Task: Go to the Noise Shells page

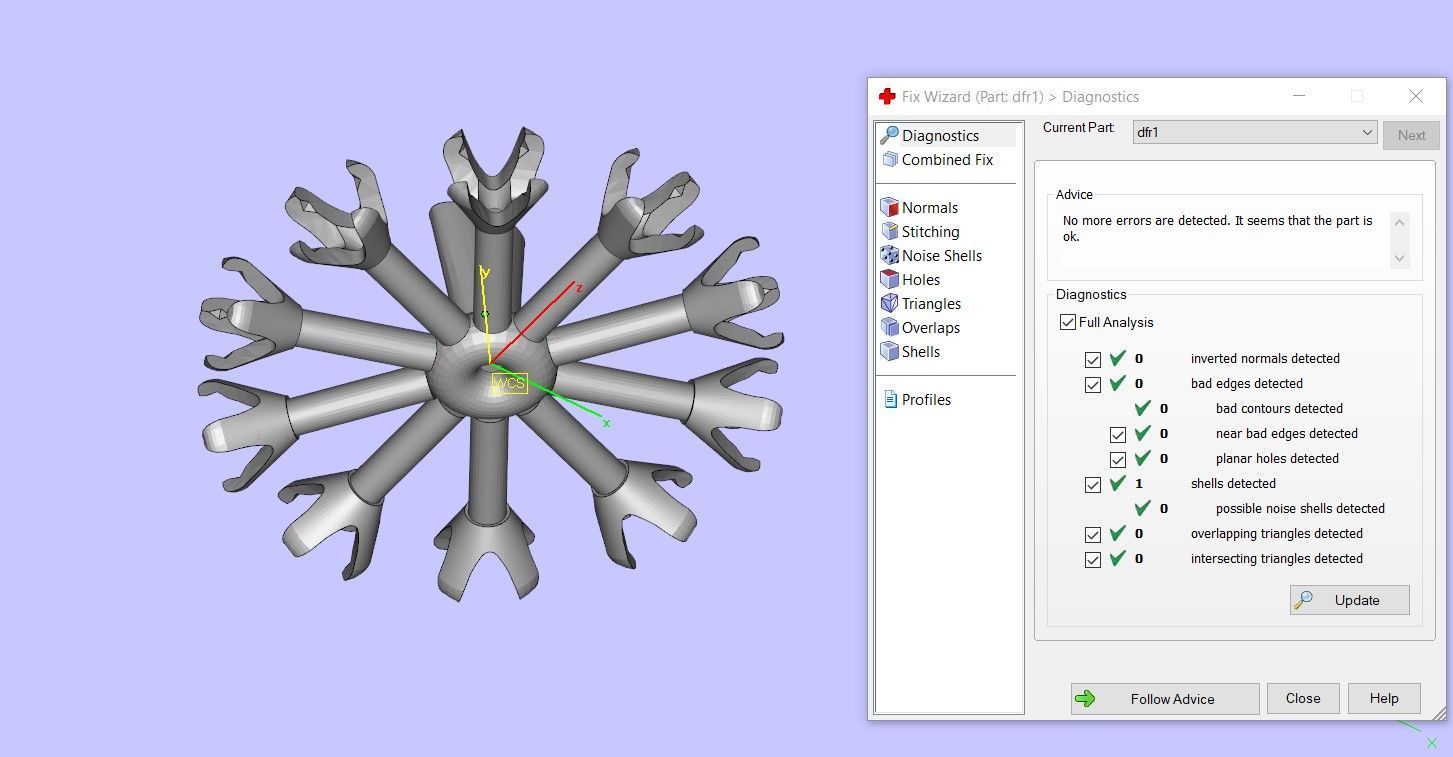Action: tap(941, 255)
